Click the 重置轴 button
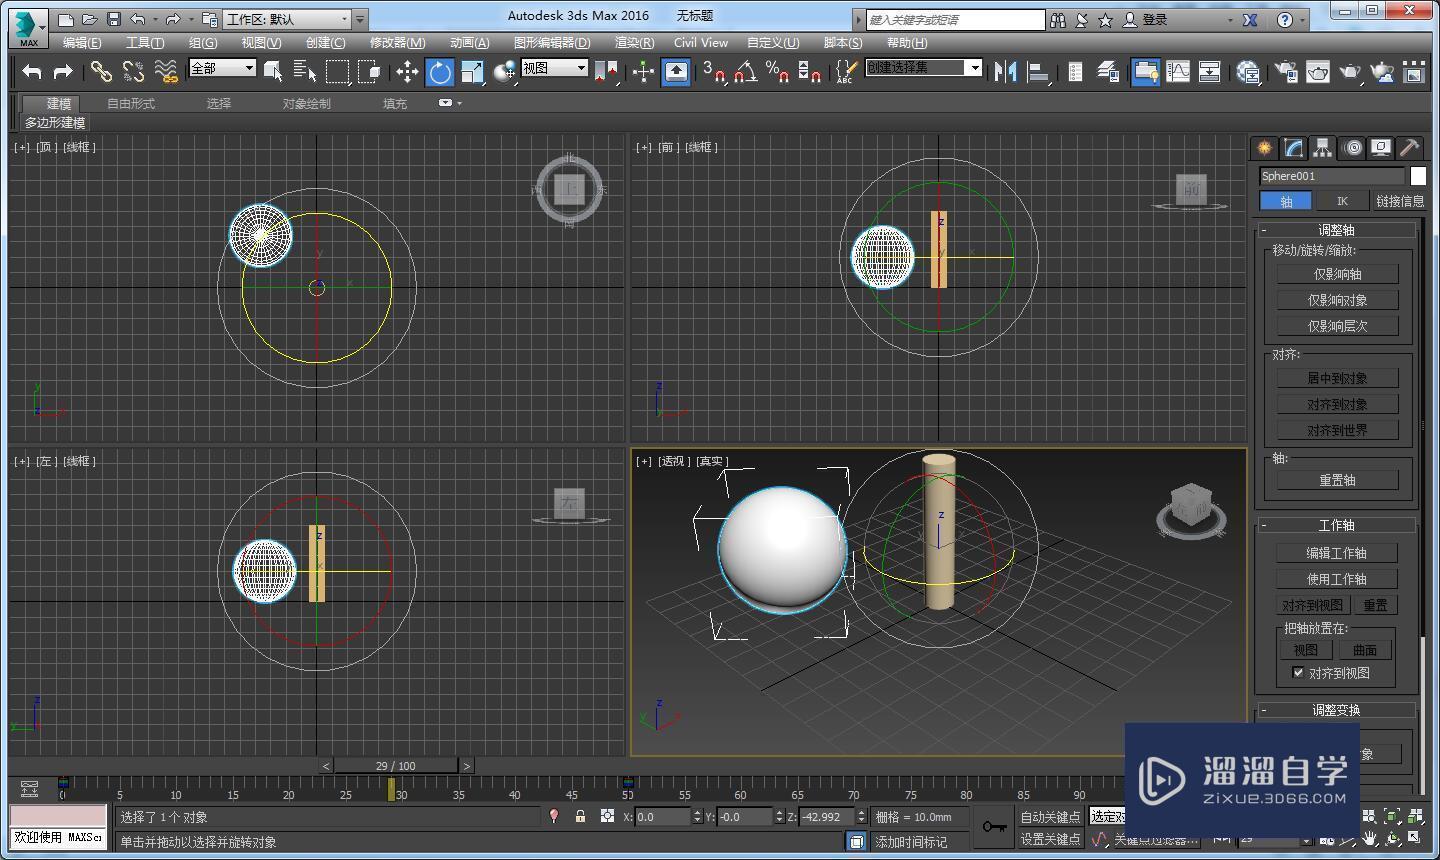Viewport: 1440px width, 860px height. pos(1337,480)
